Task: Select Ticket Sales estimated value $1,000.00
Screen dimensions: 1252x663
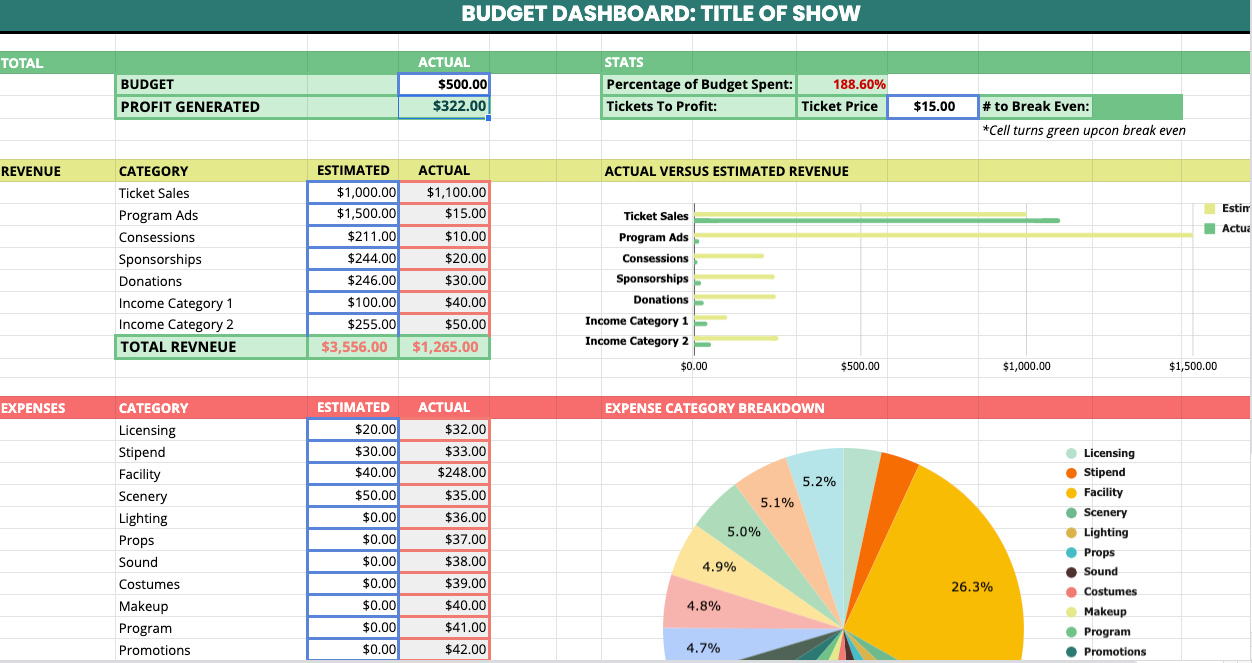Action: [x=353, y=192]
